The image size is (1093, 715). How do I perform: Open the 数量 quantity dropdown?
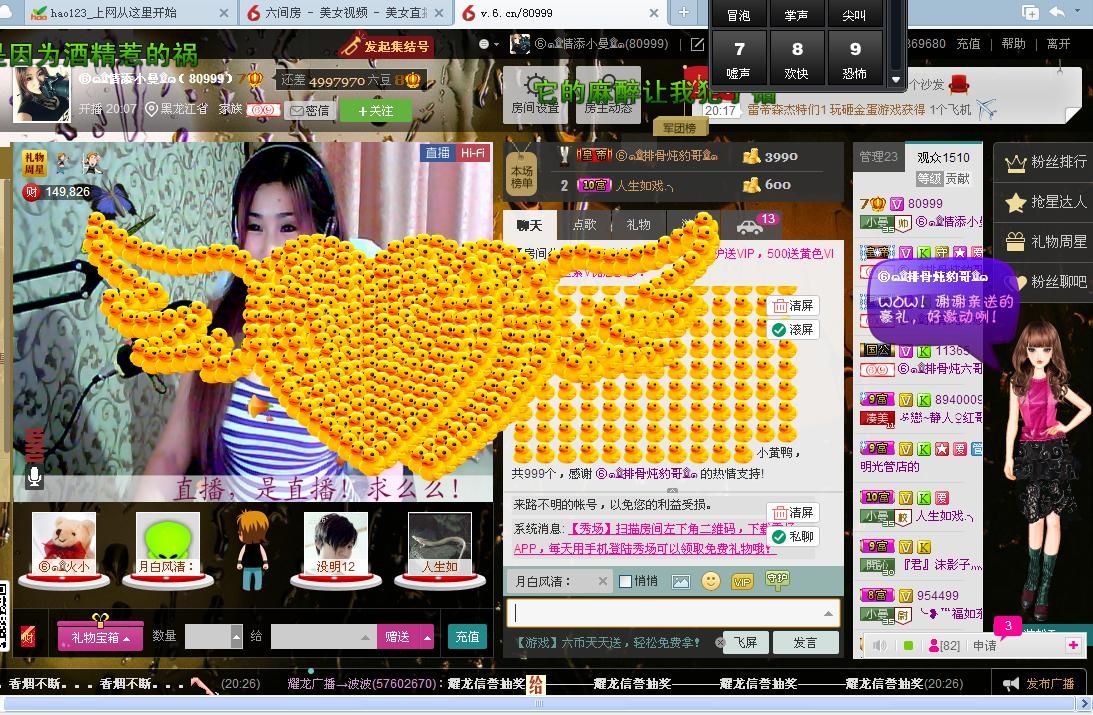click(236, 636)
